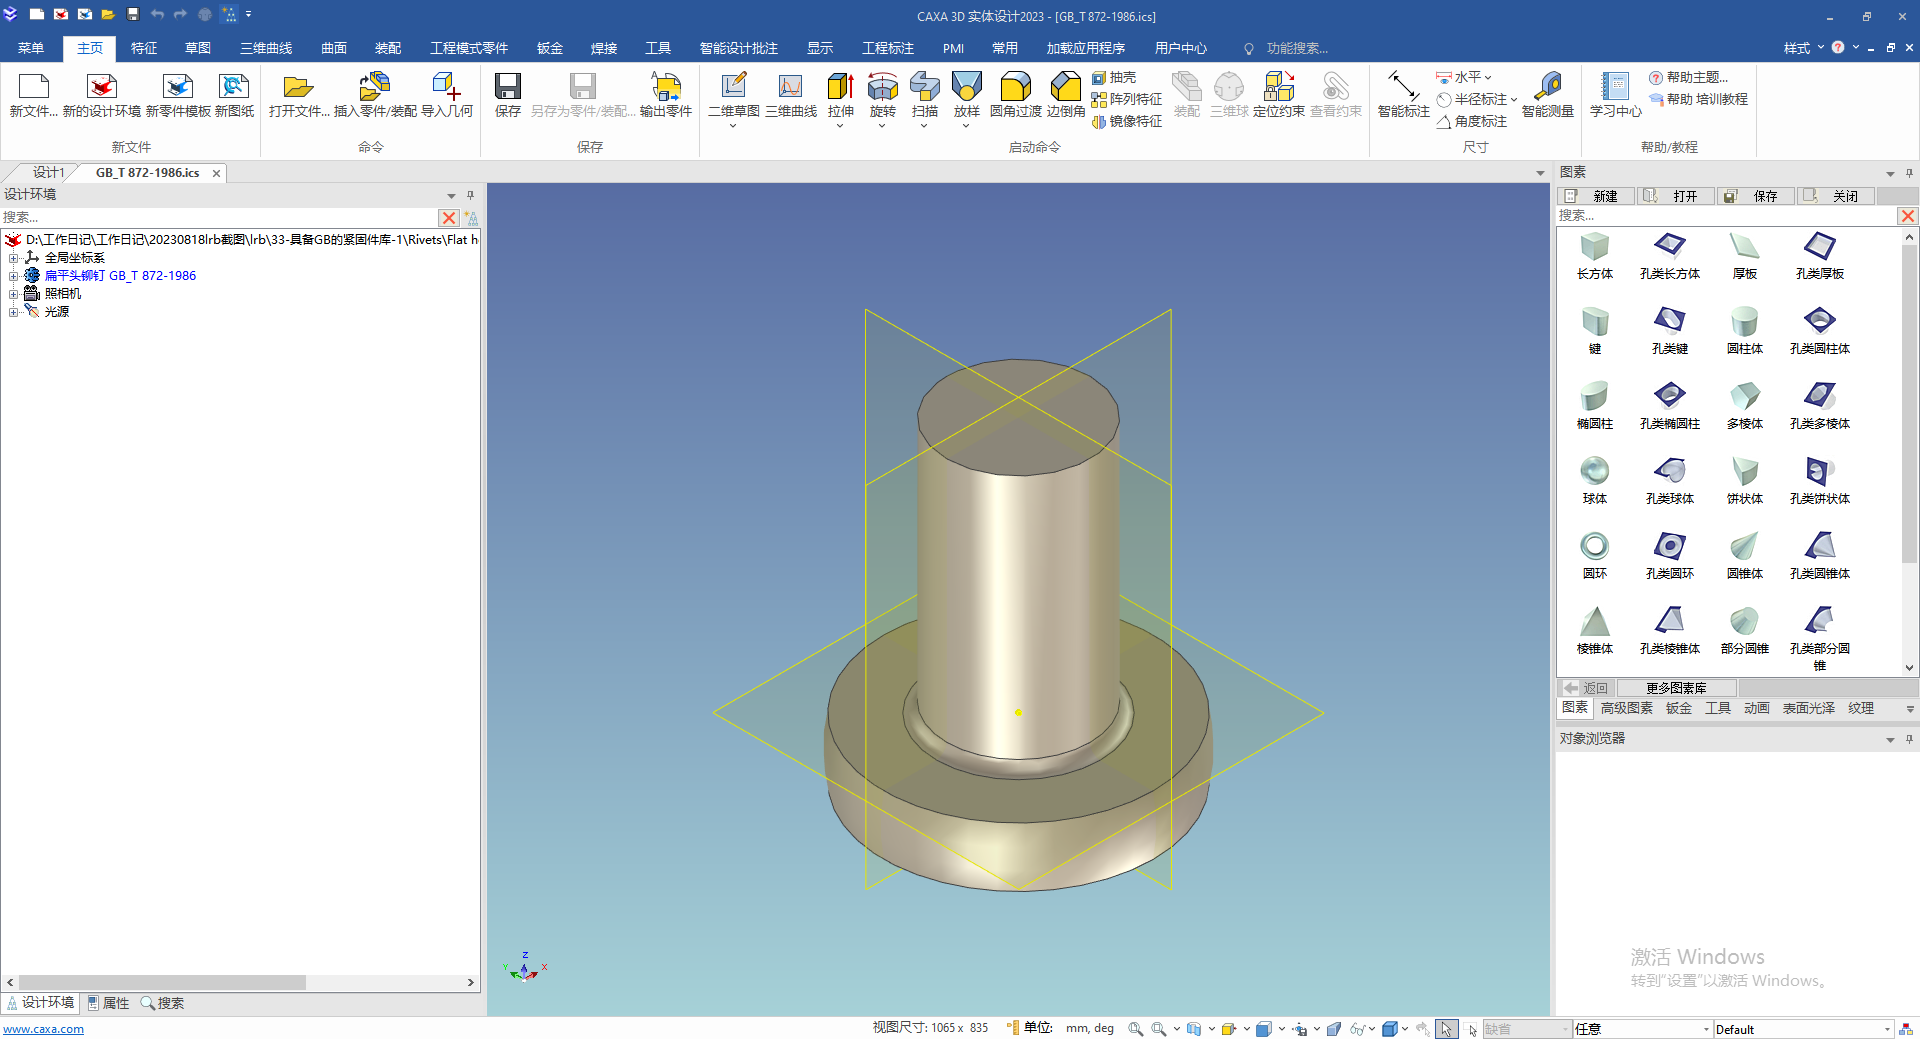Image resolution: width=1920 pixels, height=1039 pixels.
Task: Click the 帮助主题 help topics item
Action: (x=1689, y=77)
